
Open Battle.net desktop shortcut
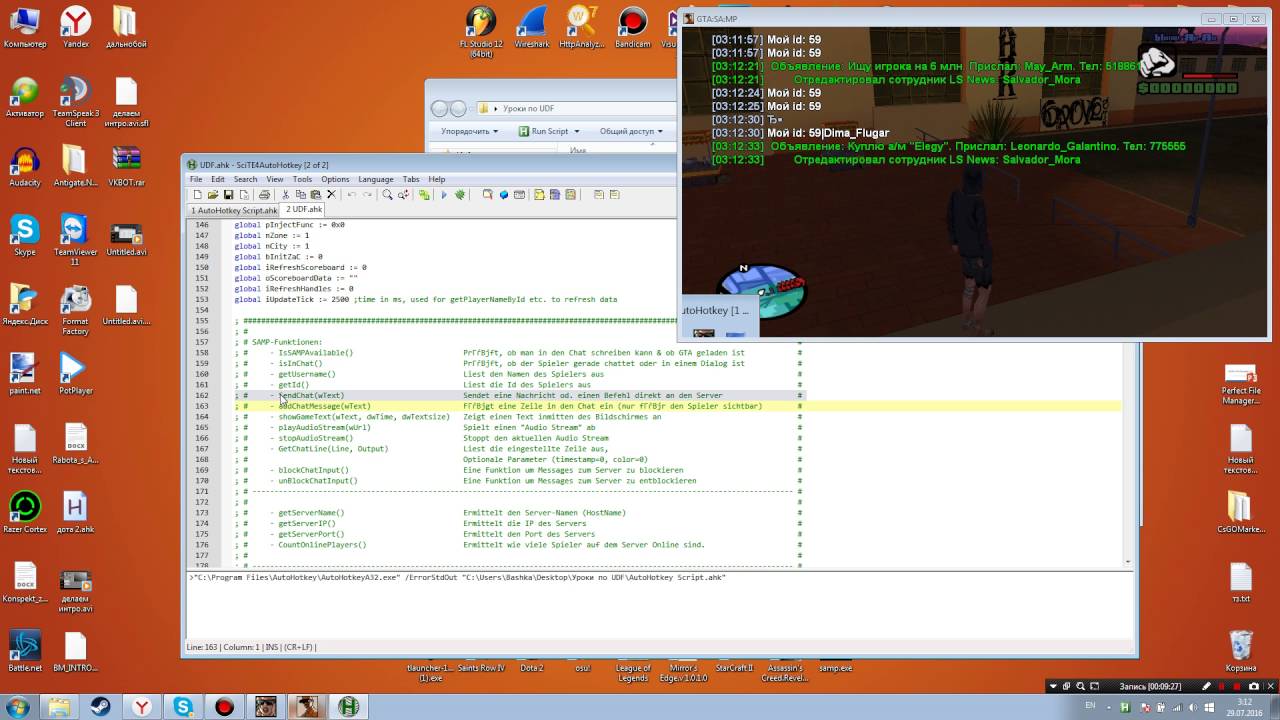25,651
